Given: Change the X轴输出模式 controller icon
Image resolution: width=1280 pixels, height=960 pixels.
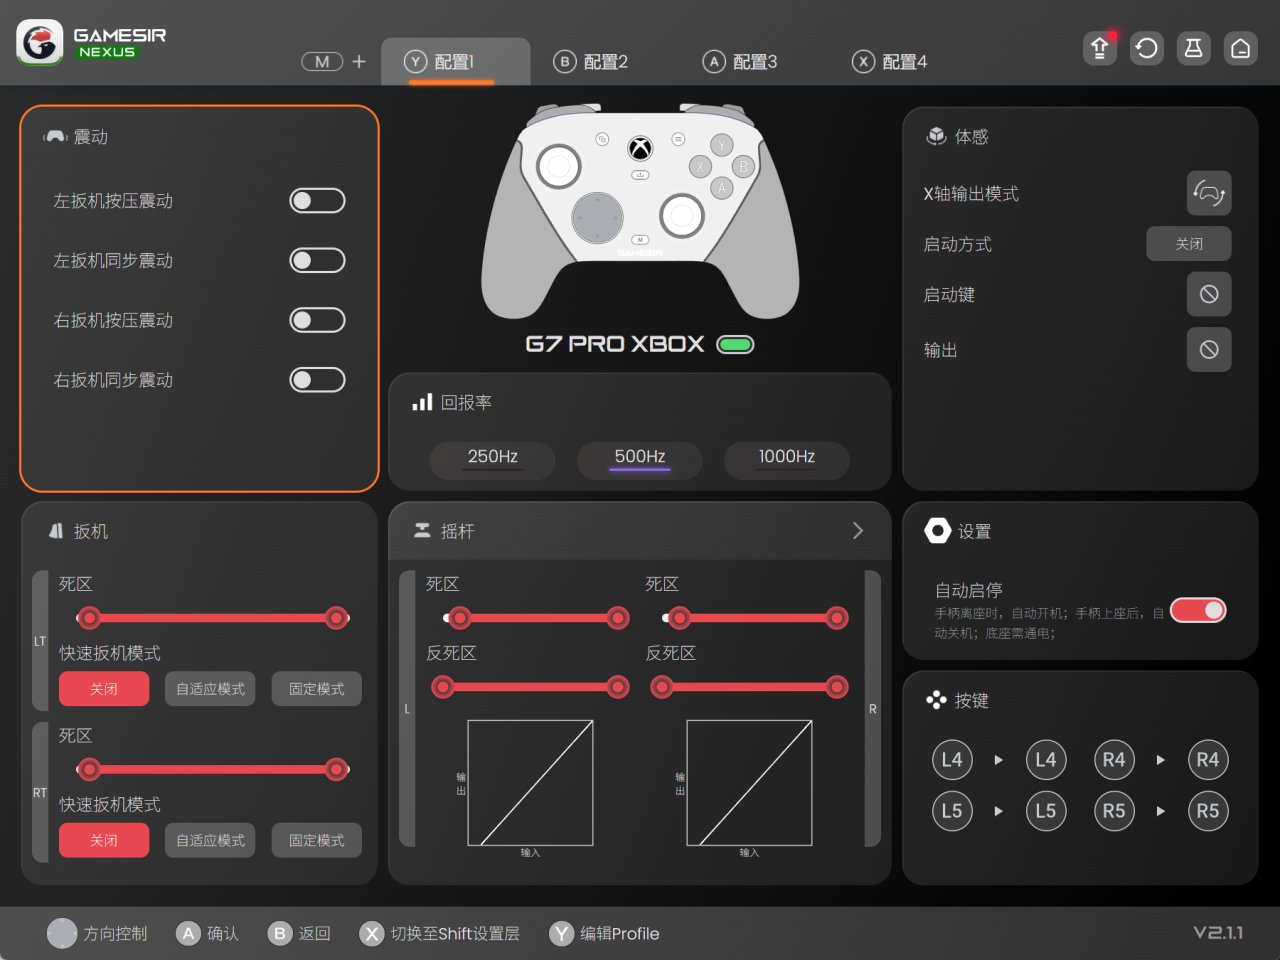Looking at the screenshot, I should tap(1209, 193).
